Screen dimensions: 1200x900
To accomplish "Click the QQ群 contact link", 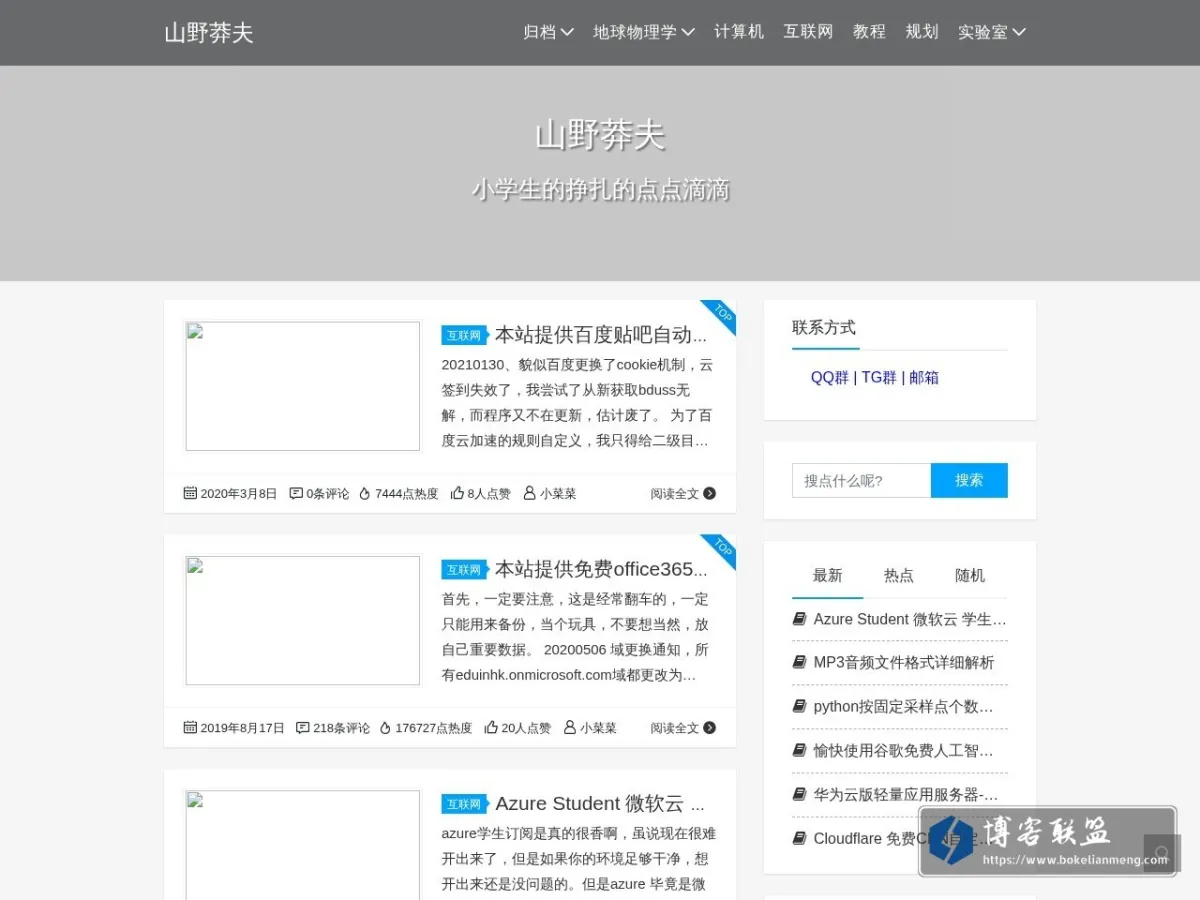I will pos(830,377).
